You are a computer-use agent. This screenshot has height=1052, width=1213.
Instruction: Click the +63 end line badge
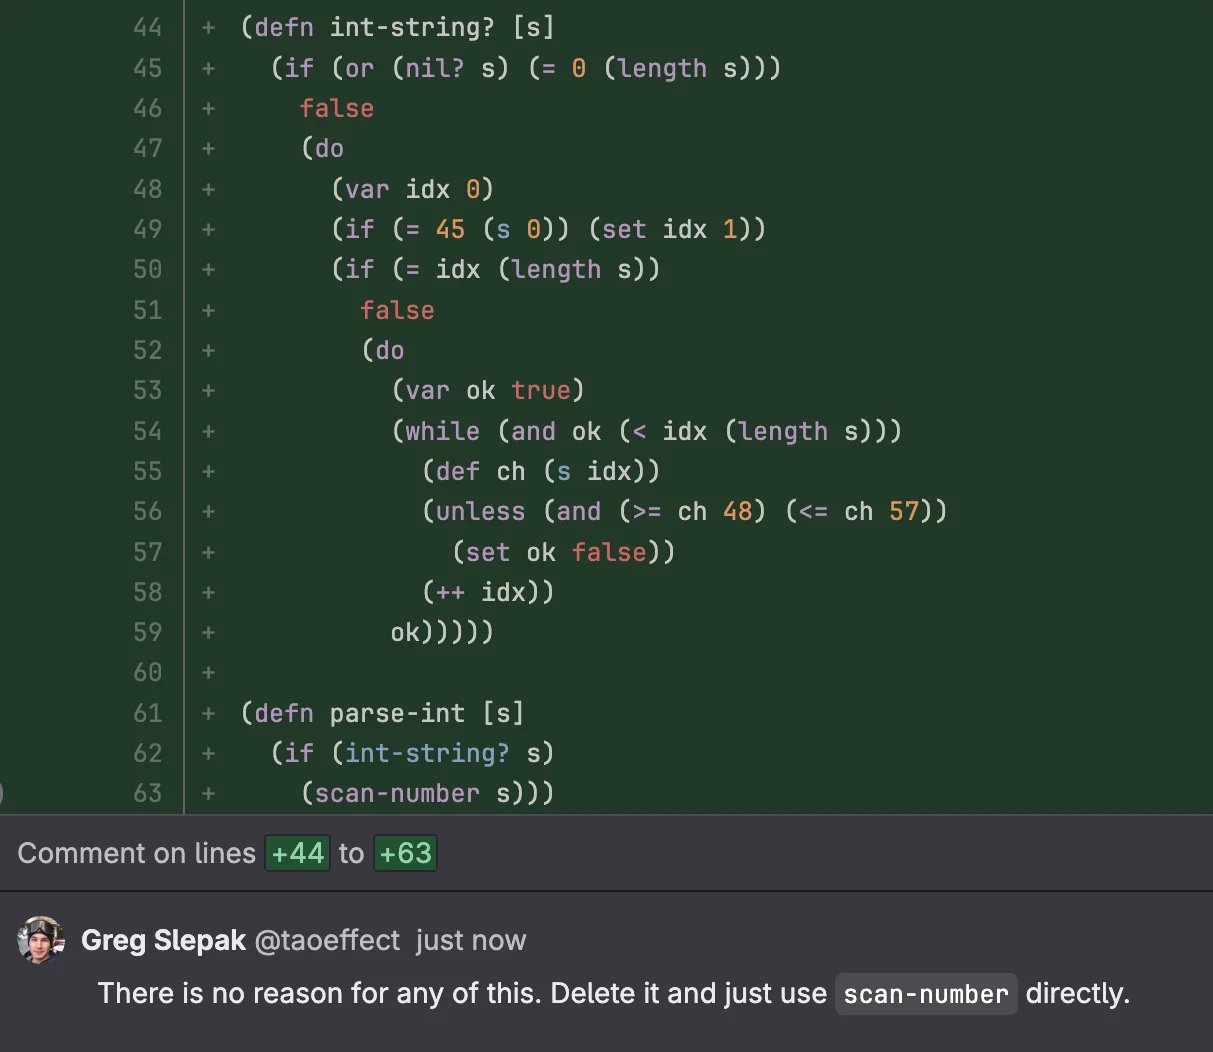pos(405,853)
